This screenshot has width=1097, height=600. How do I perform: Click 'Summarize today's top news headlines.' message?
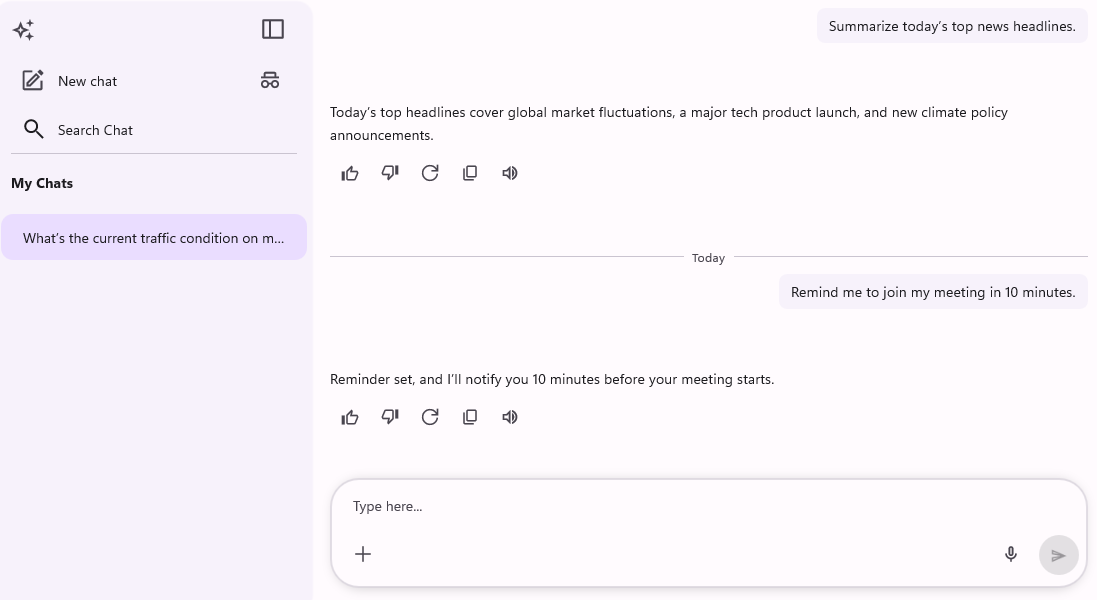pos(952,26)
